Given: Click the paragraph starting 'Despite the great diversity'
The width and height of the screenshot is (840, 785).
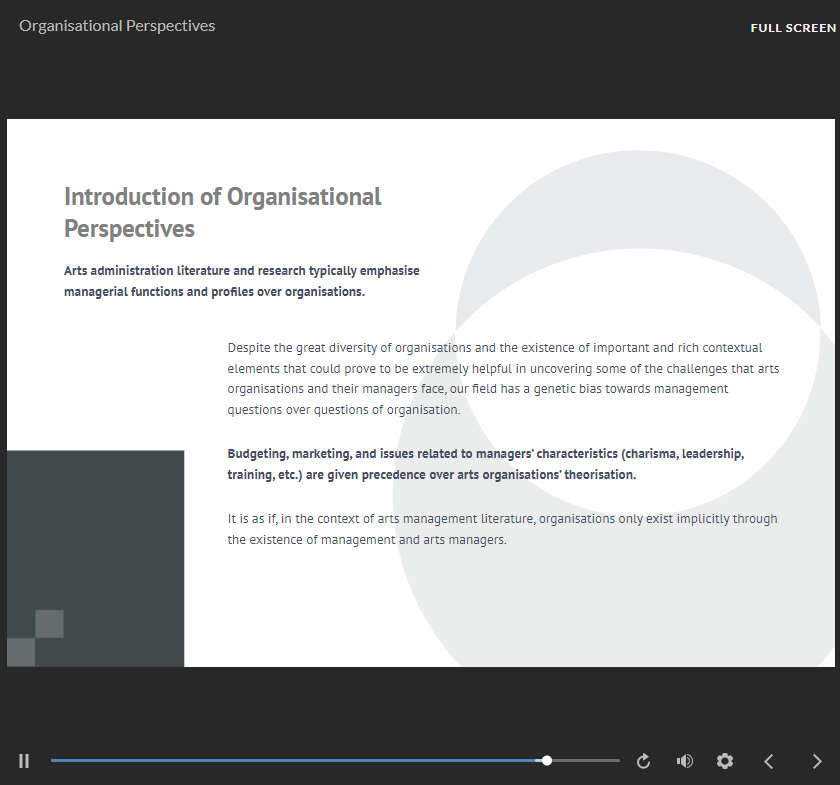Looking at the screenshot, I should 503,379.
